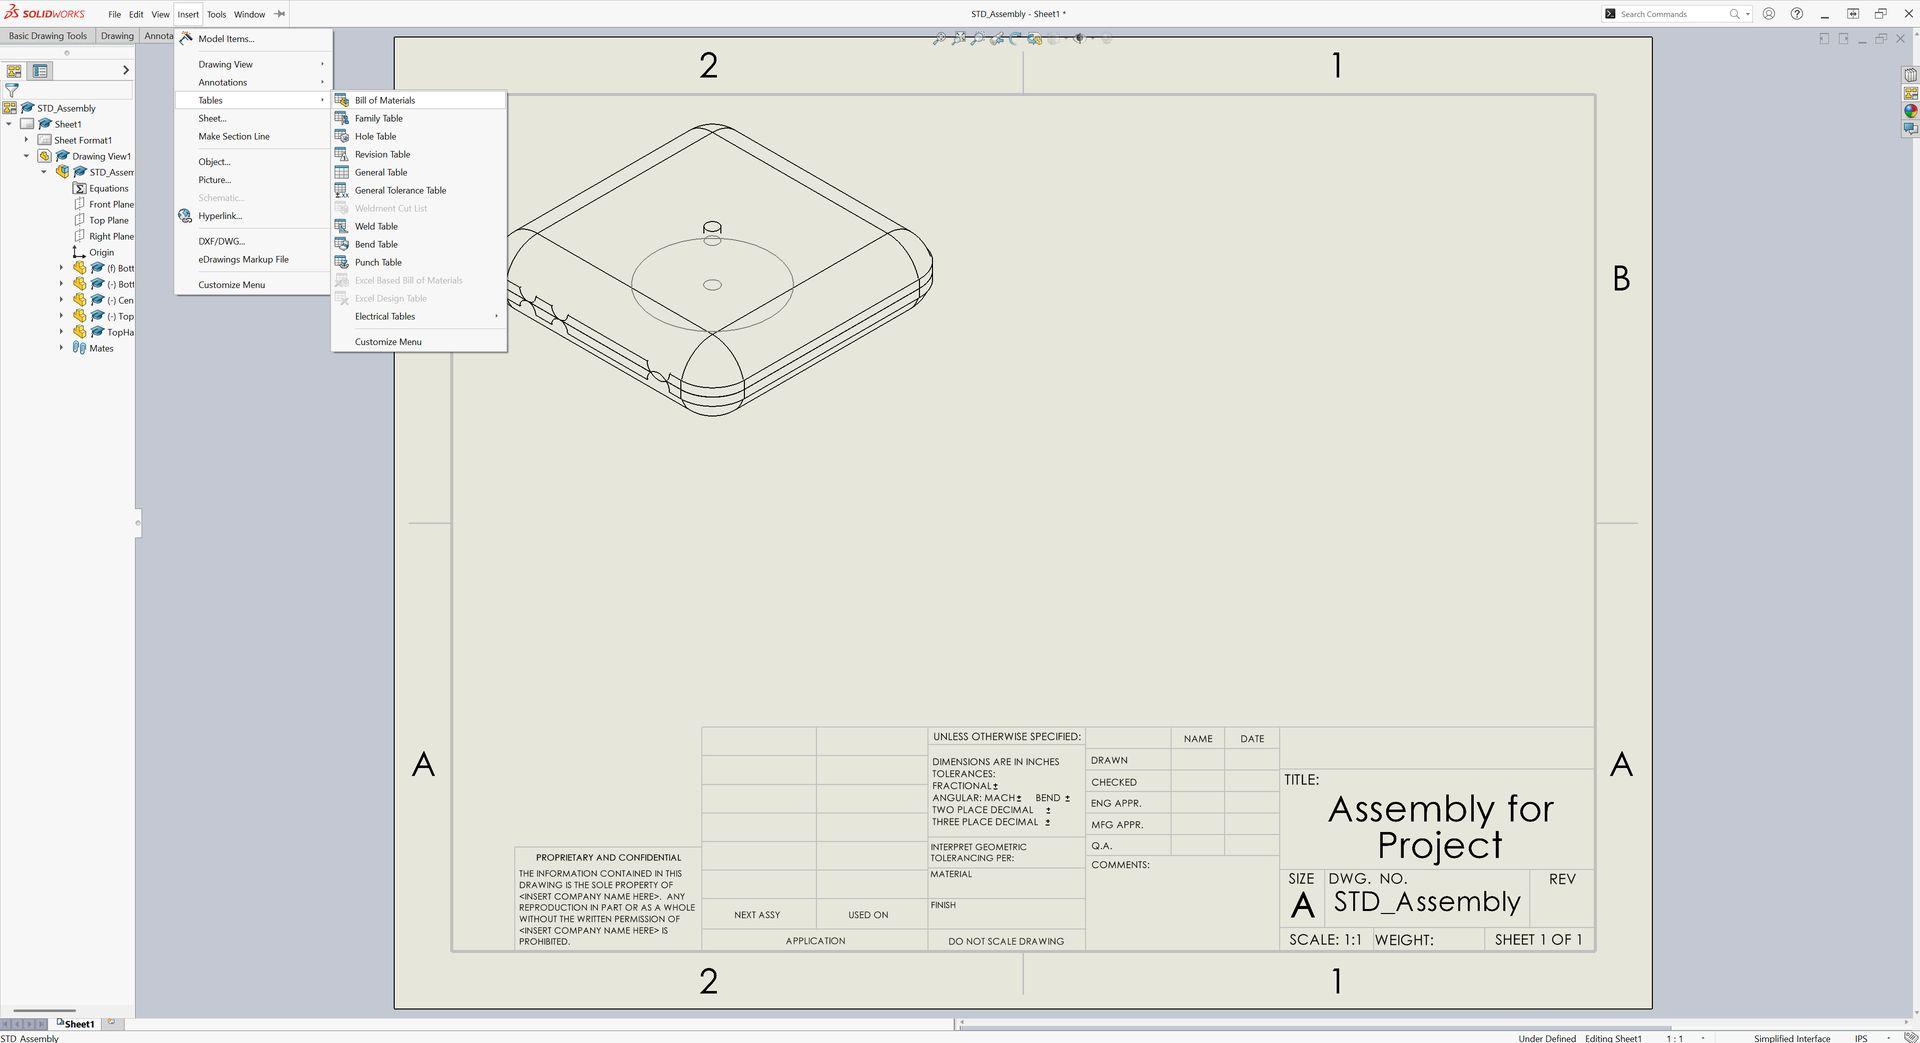Pin the menu bar with pushpin icon
The height and width of the screenshot is (1043, 1920).
(280, 14)
